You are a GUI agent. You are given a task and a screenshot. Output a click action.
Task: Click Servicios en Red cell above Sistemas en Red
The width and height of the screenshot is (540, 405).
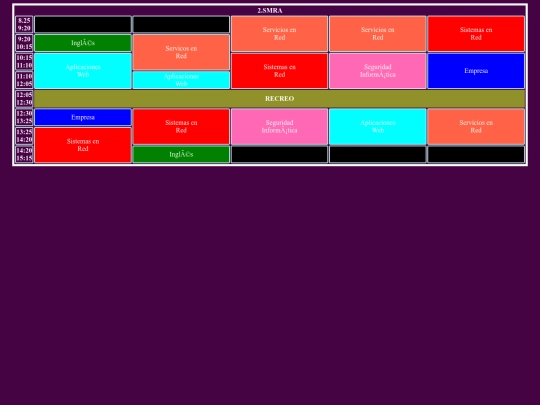[279, 34]
